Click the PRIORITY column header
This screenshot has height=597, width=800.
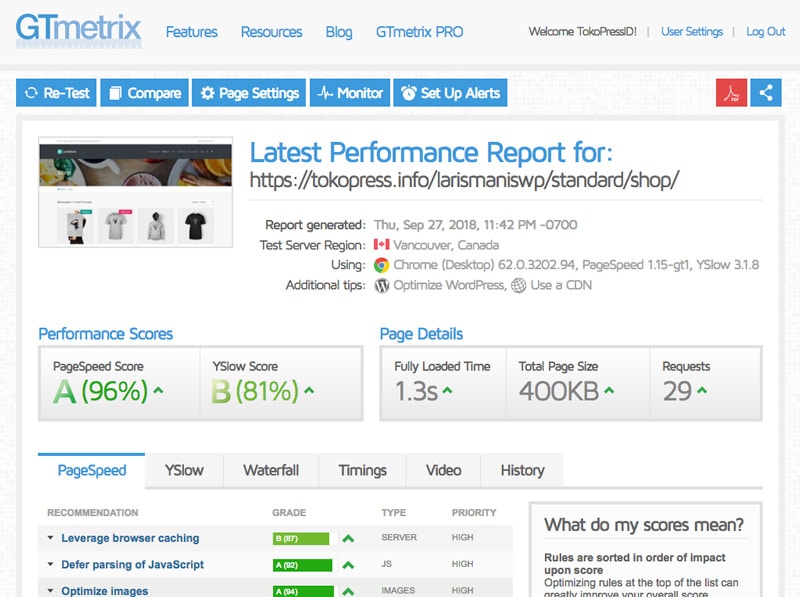coord(474,513)
